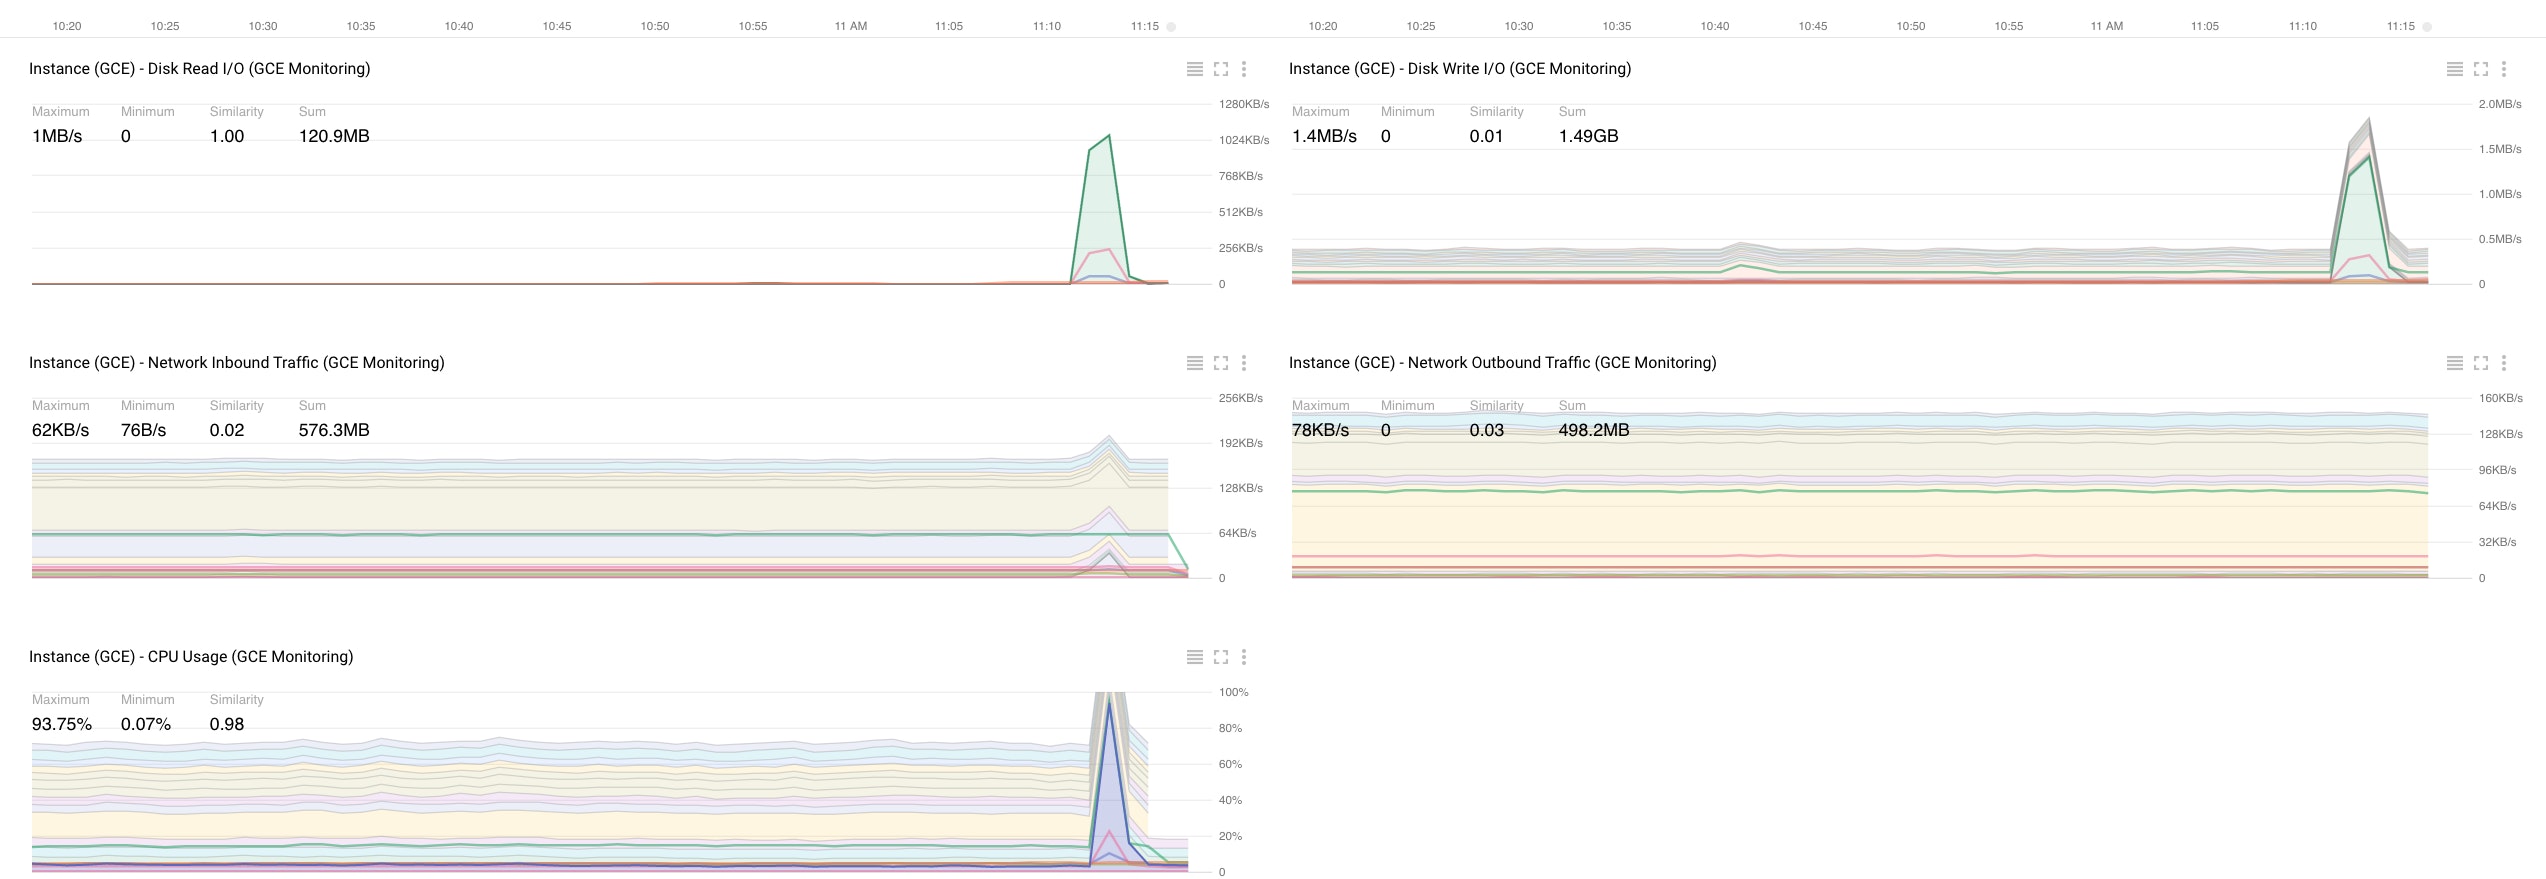Image resolution: width=2546 pixels, height=879 pixels.
Task: Click the current-time dot on right time axis
Action: 2427,27
